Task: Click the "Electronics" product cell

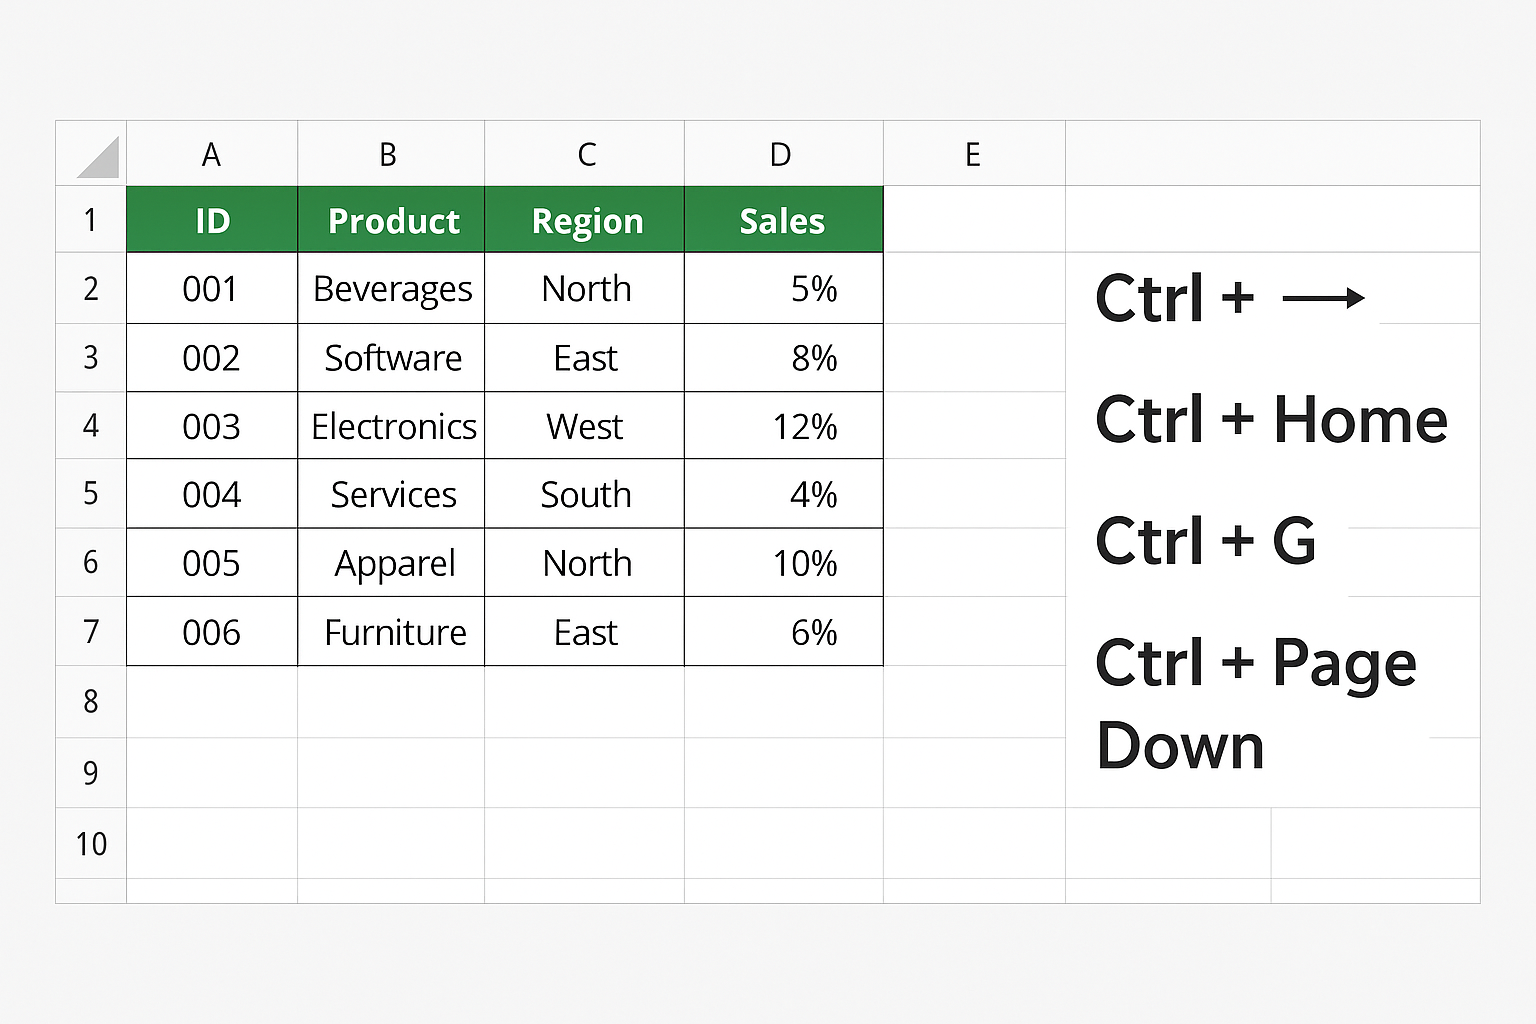Action: coord(391,426)
